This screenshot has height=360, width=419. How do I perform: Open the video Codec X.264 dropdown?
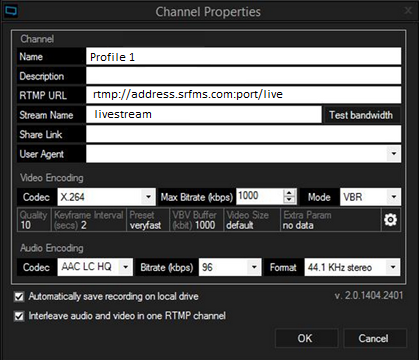pos(148,197)
